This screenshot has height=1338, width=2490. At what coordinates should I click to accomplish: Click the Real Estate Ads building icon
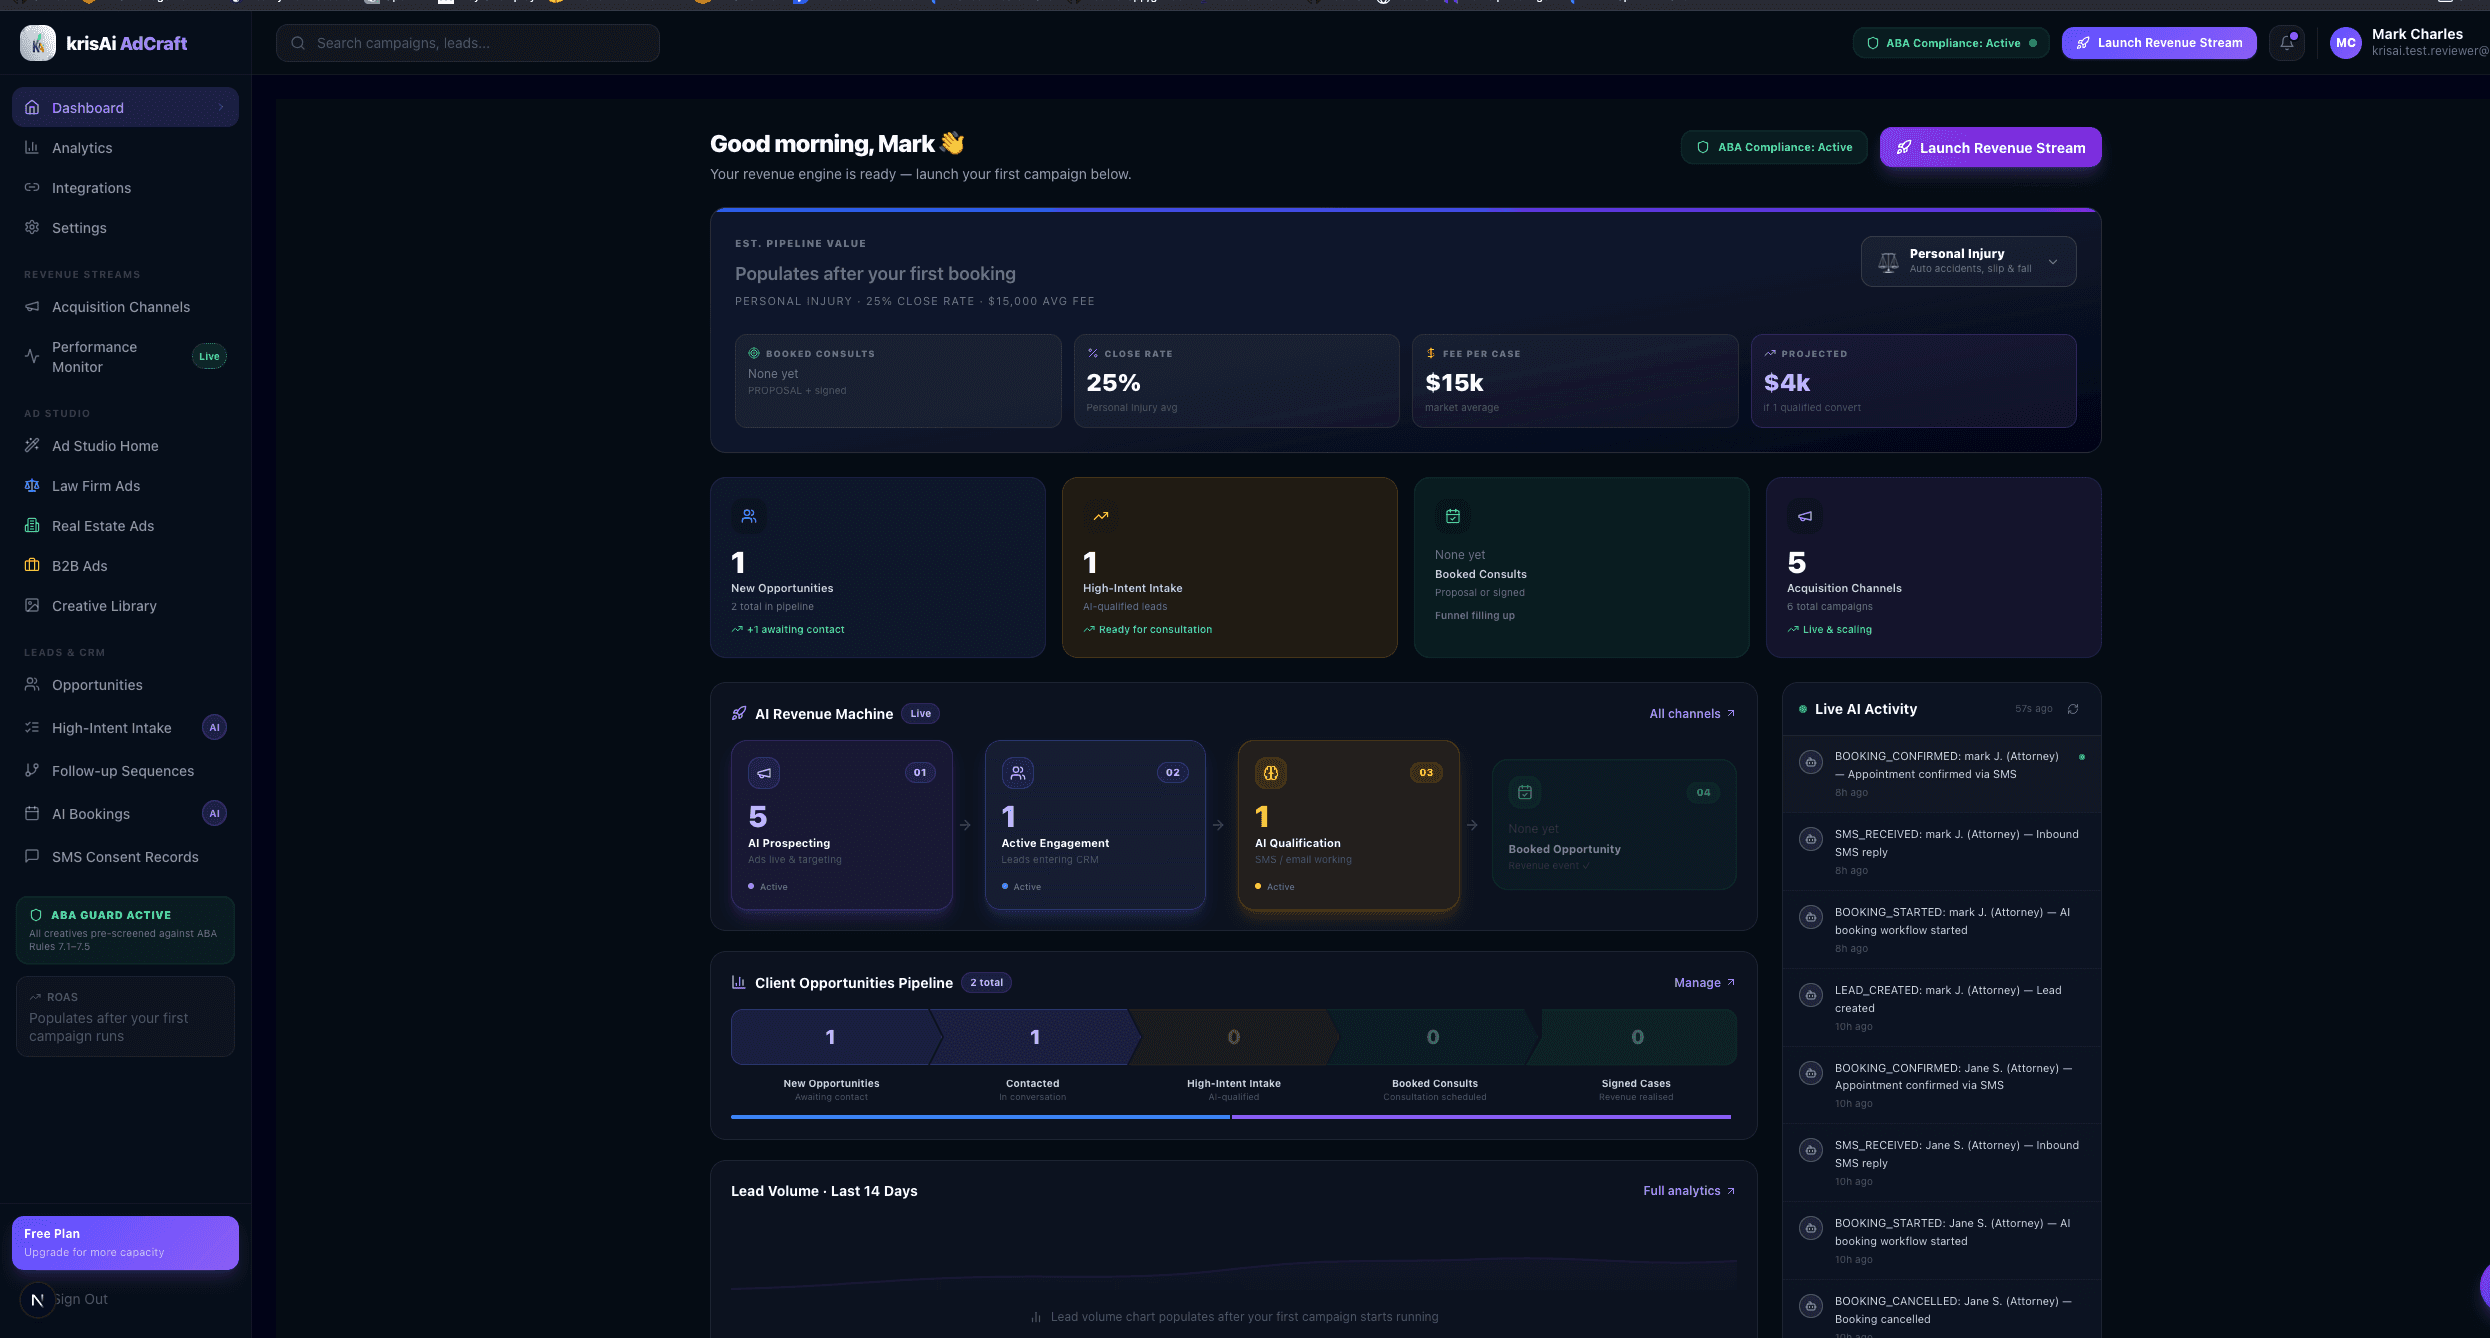32,526
